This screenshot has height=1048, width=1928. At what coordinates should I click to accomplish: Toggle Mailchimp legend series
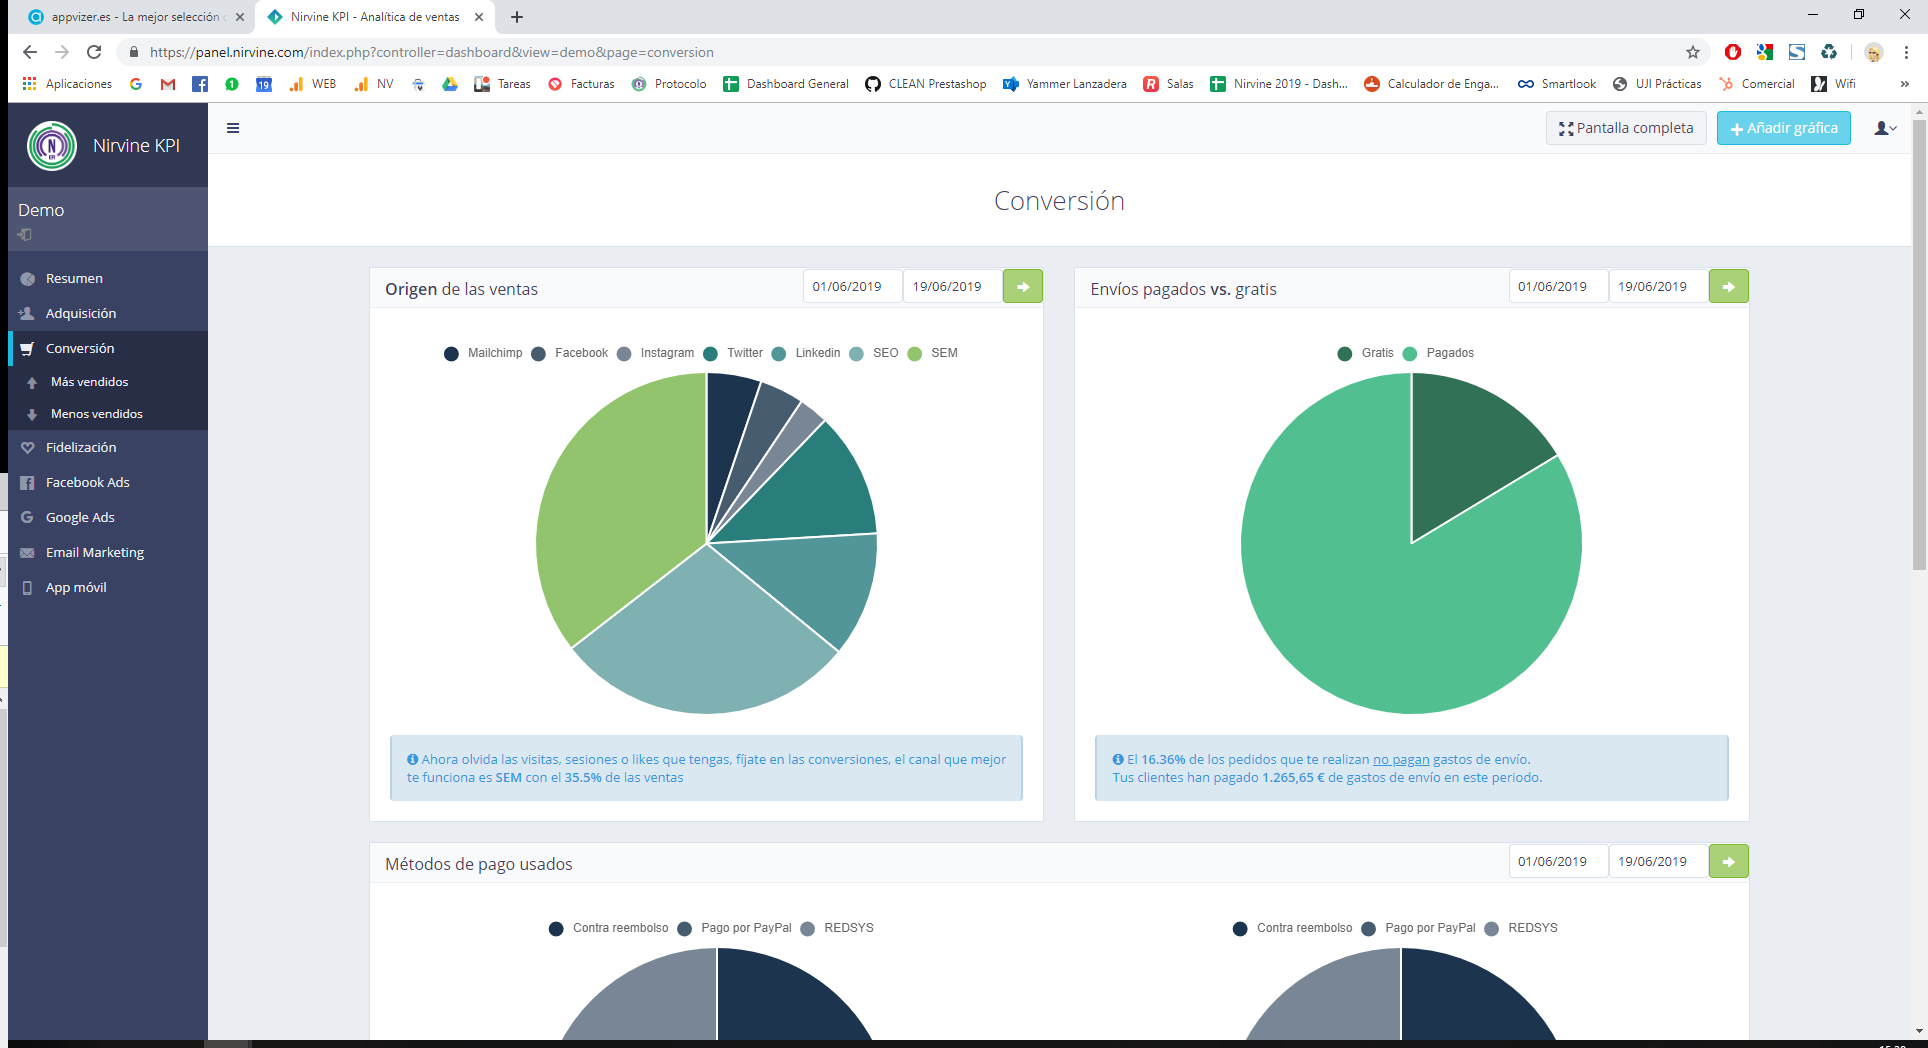[x=483, y=353]
